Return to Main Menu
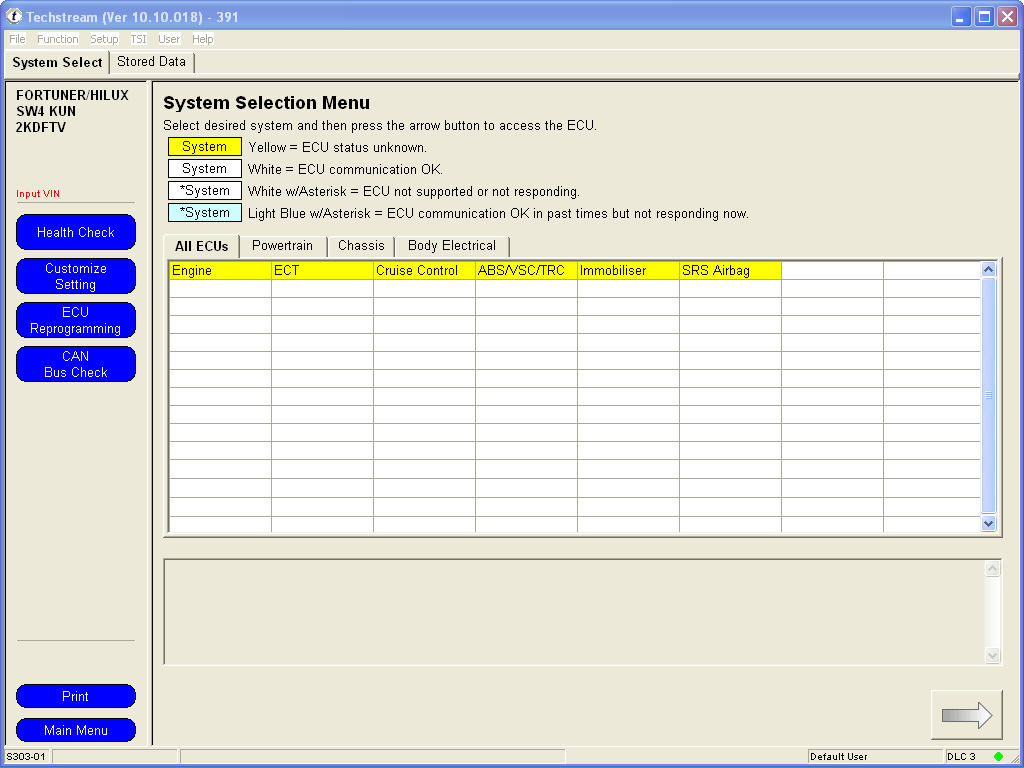1024x768 pixels. click(x=76, y=730)
